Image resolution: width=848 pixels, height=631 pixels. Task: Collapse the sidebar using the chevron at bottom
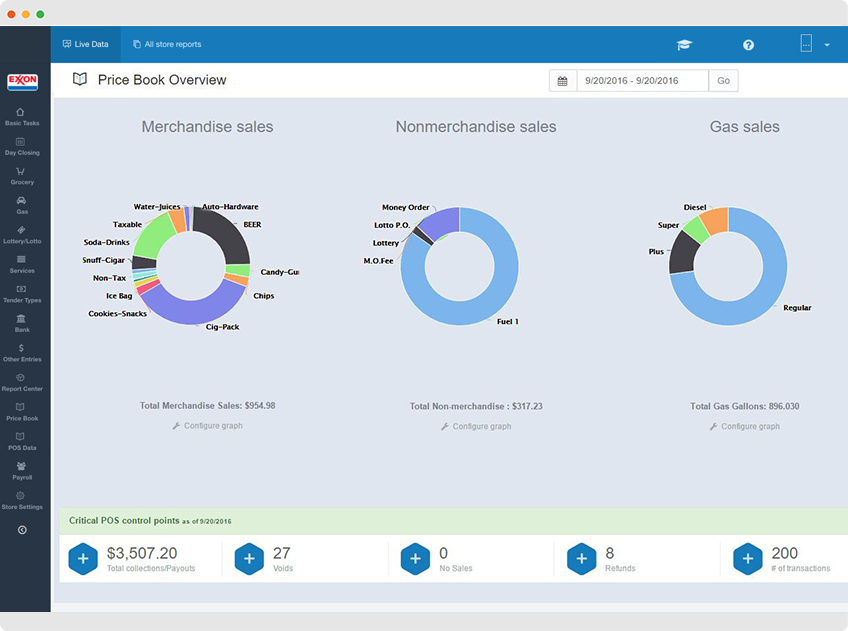click(x=22, y=530)
